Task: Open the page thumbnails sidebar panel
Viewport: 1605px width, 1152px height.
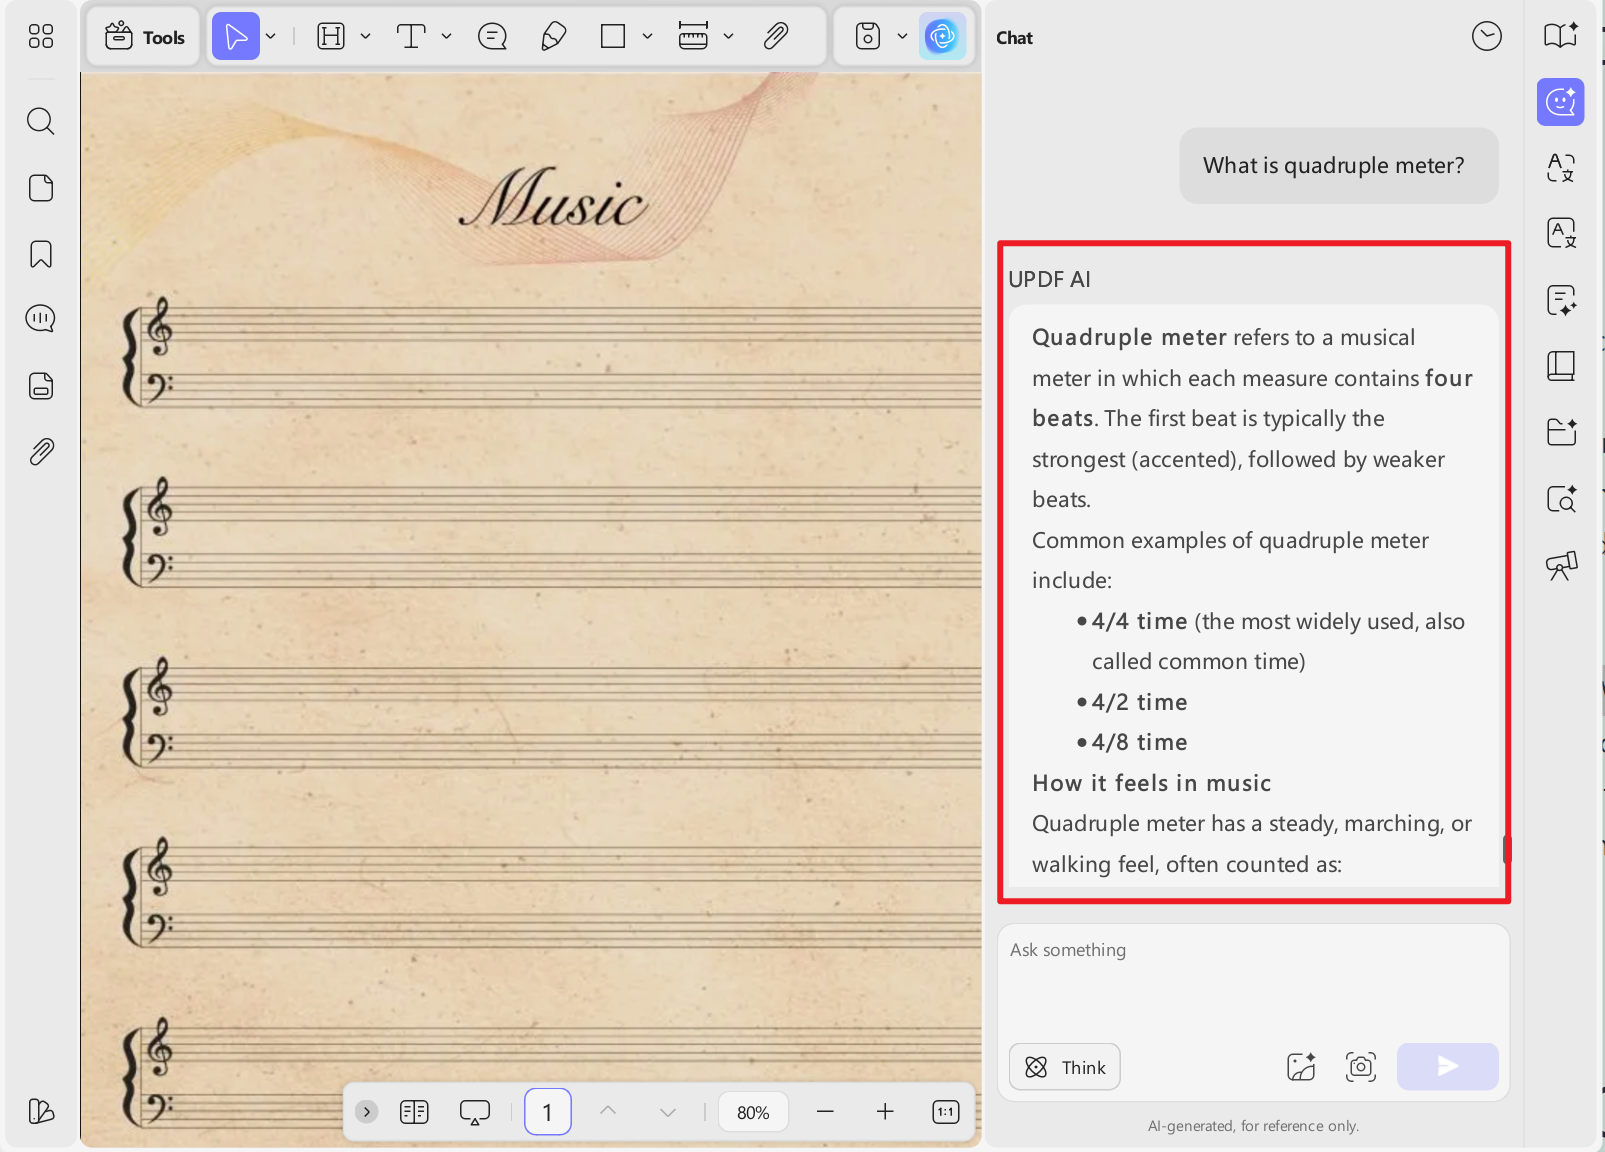Action: 41,188
